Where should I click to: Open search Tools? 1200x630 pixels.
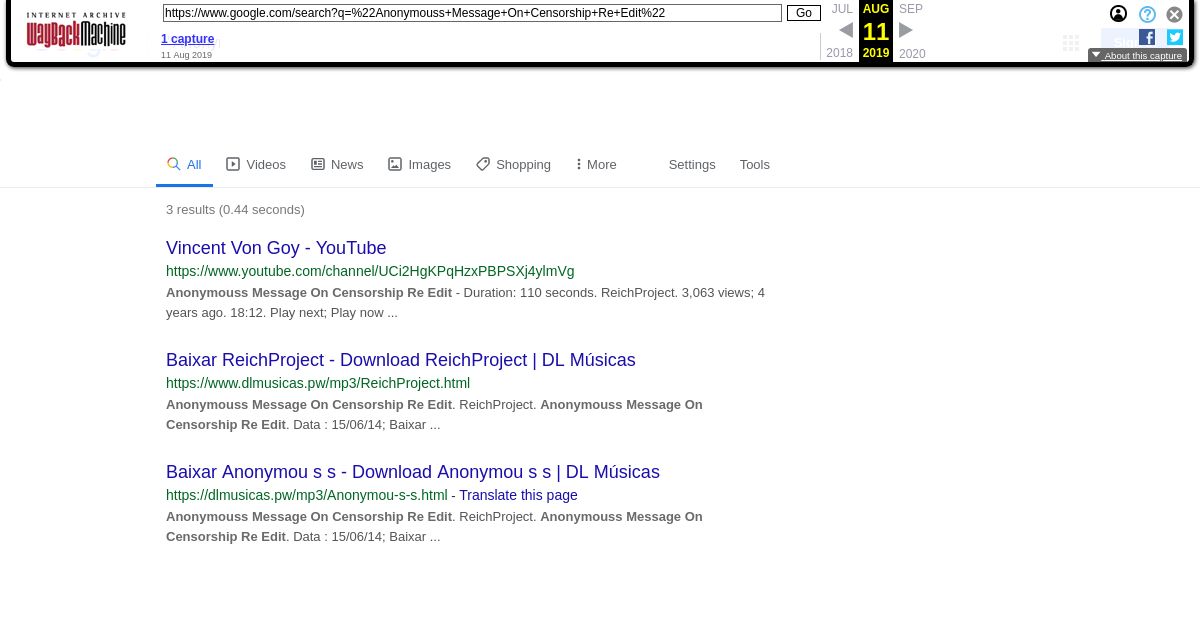tap(755, 164)
